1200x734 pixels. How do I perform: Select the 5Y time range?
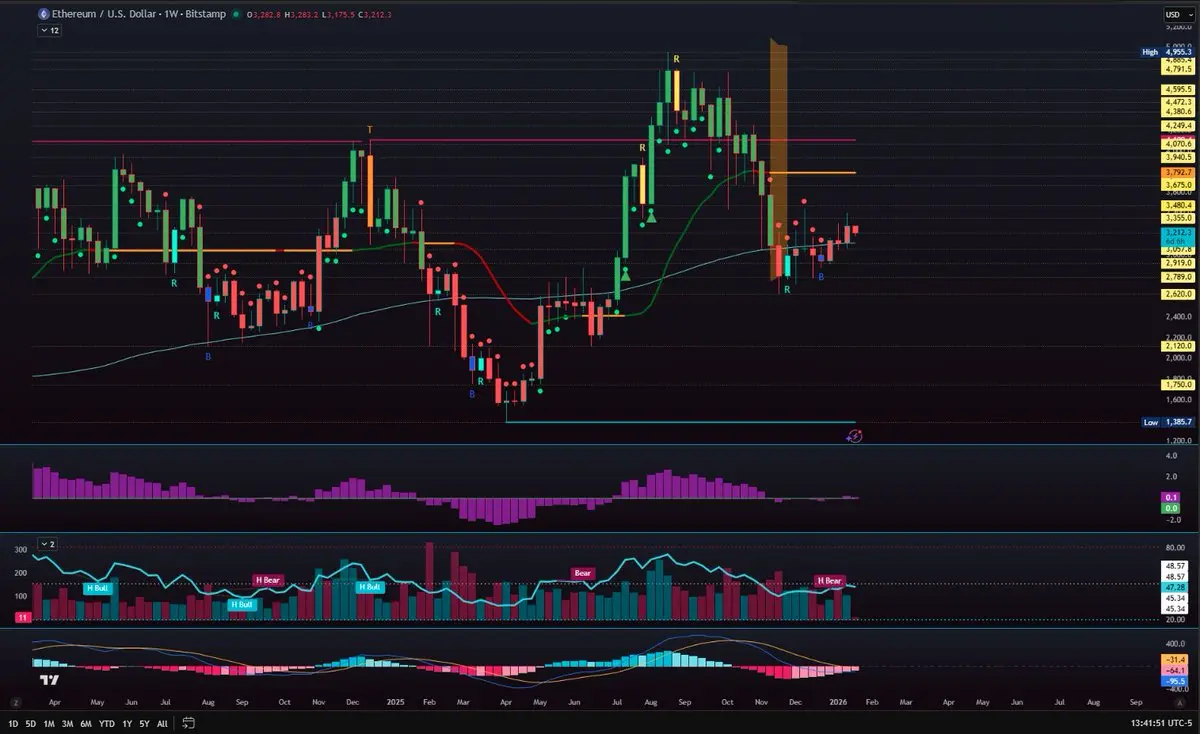pos(145,723)
